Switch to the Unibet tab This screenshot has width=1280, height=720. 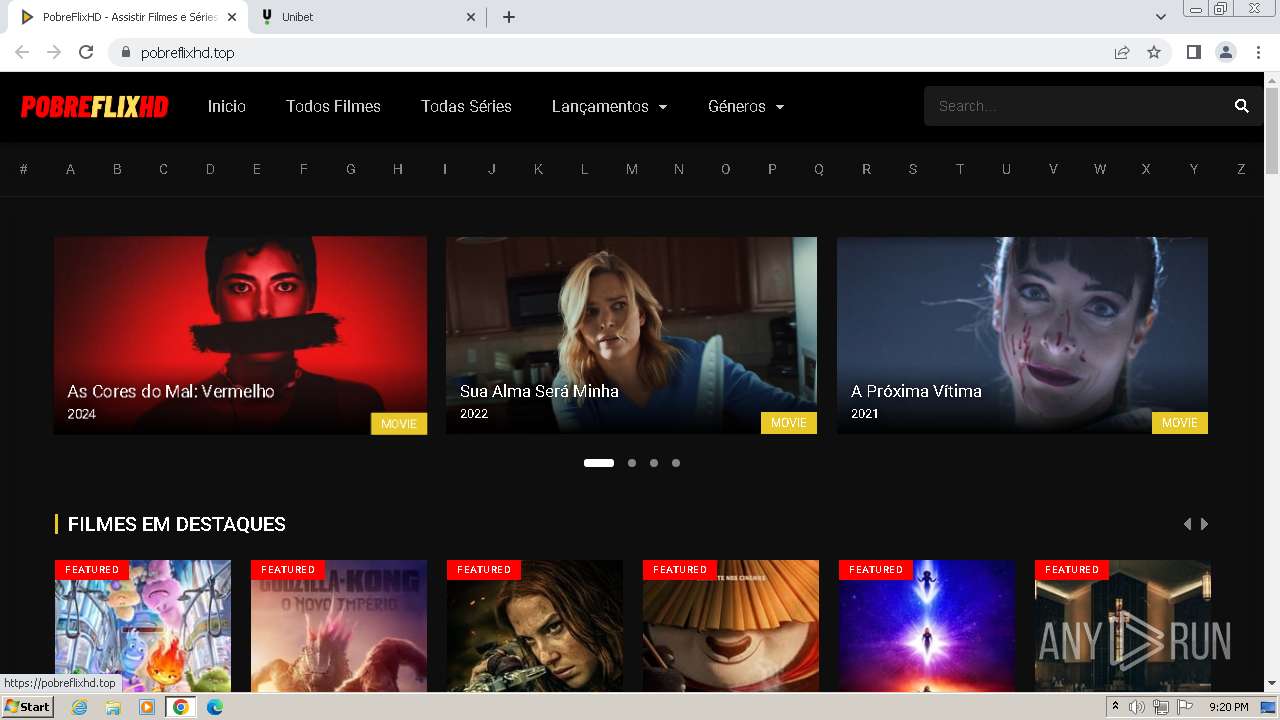[368, 17]
